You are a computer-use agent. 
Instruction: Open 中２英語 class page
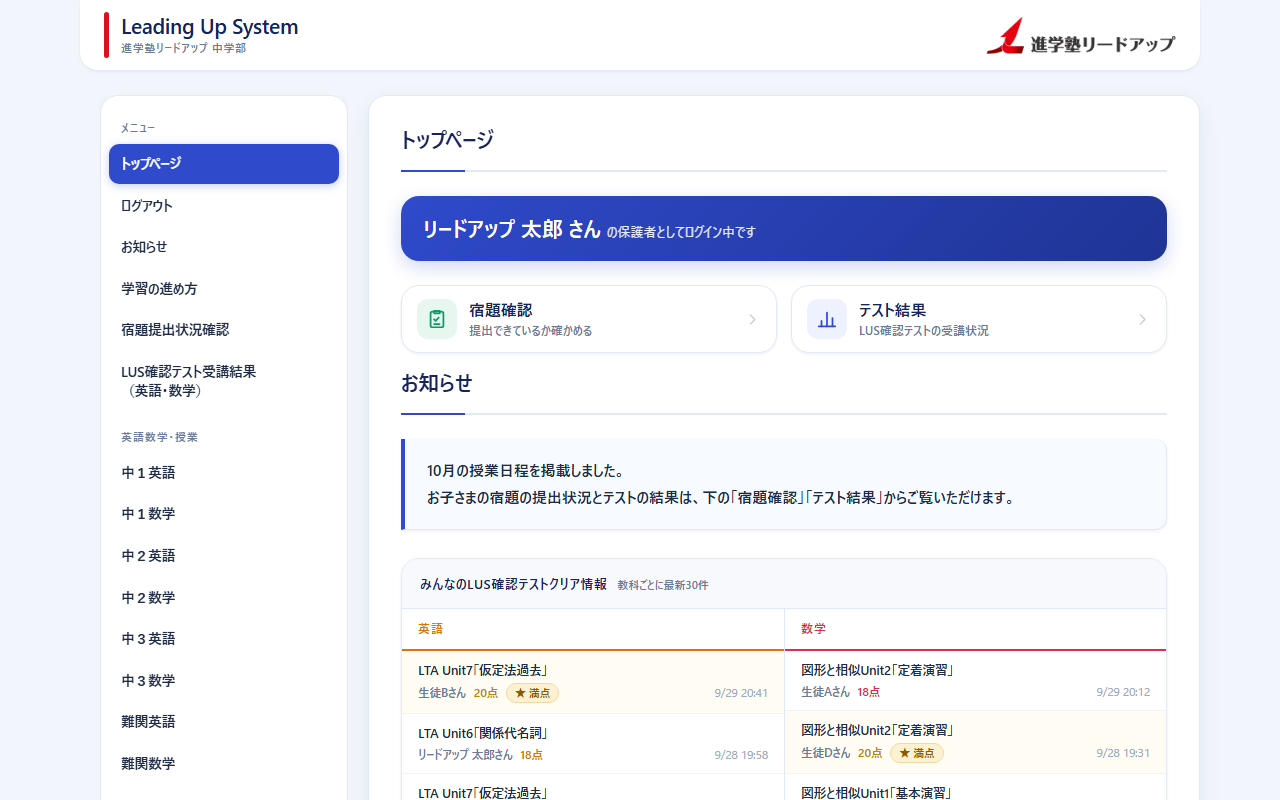[224, 556]
